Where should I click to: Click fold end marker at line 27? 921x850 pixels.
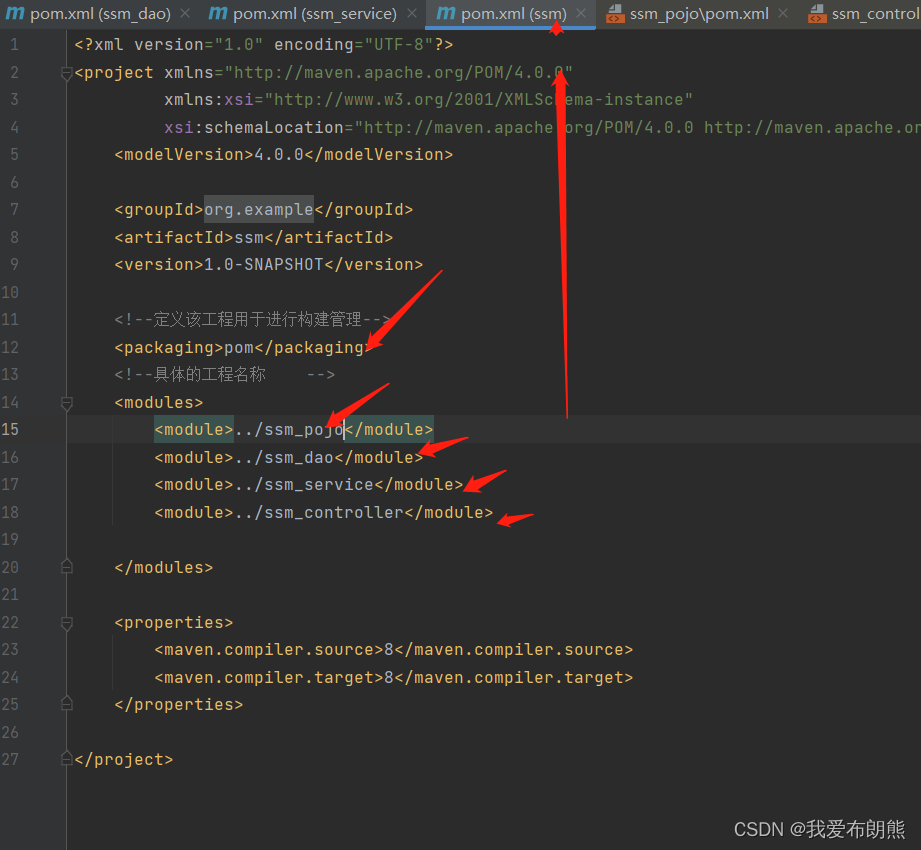[x=66, y=758]
